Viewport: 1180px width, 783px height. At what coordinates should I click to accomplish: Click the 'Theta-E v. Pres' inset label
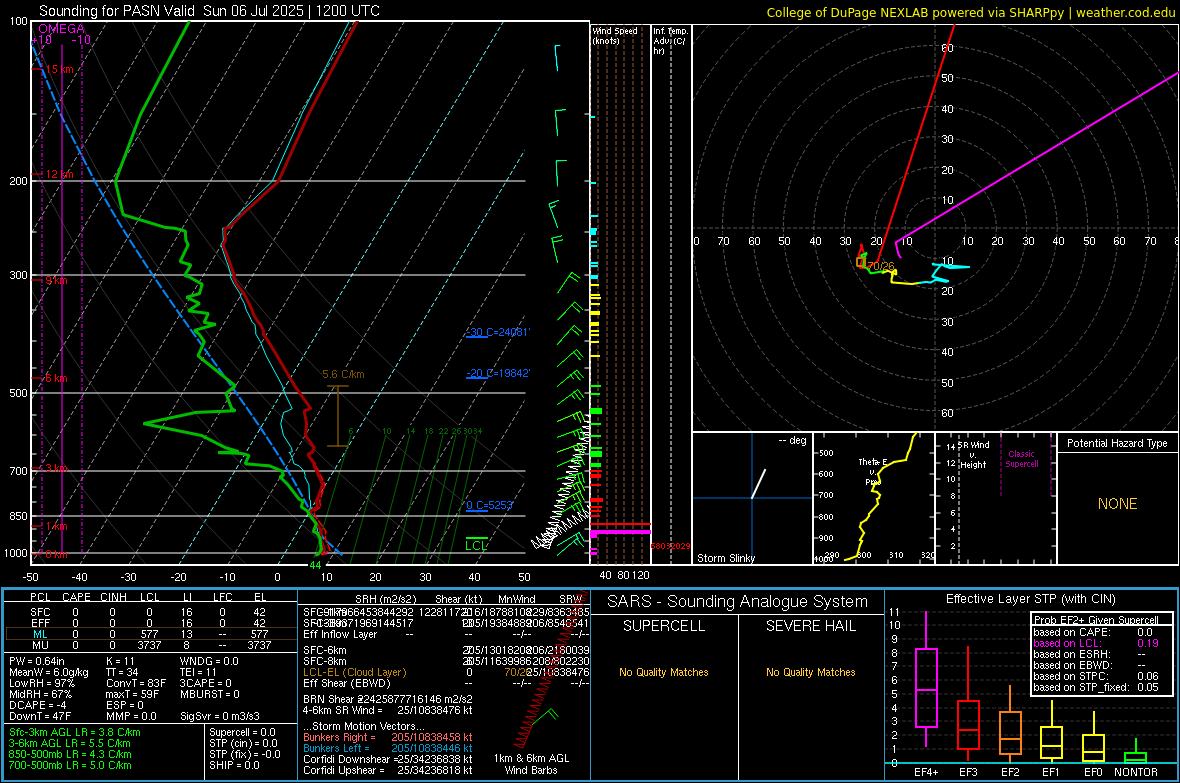point(872,471)
